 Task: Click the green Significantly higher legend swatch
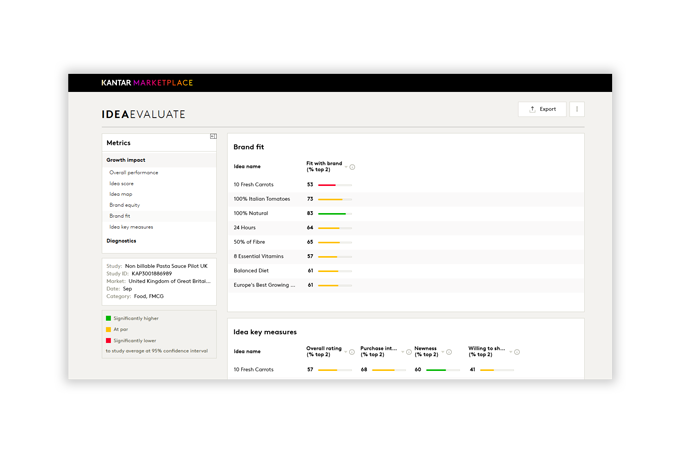point(108,318)
